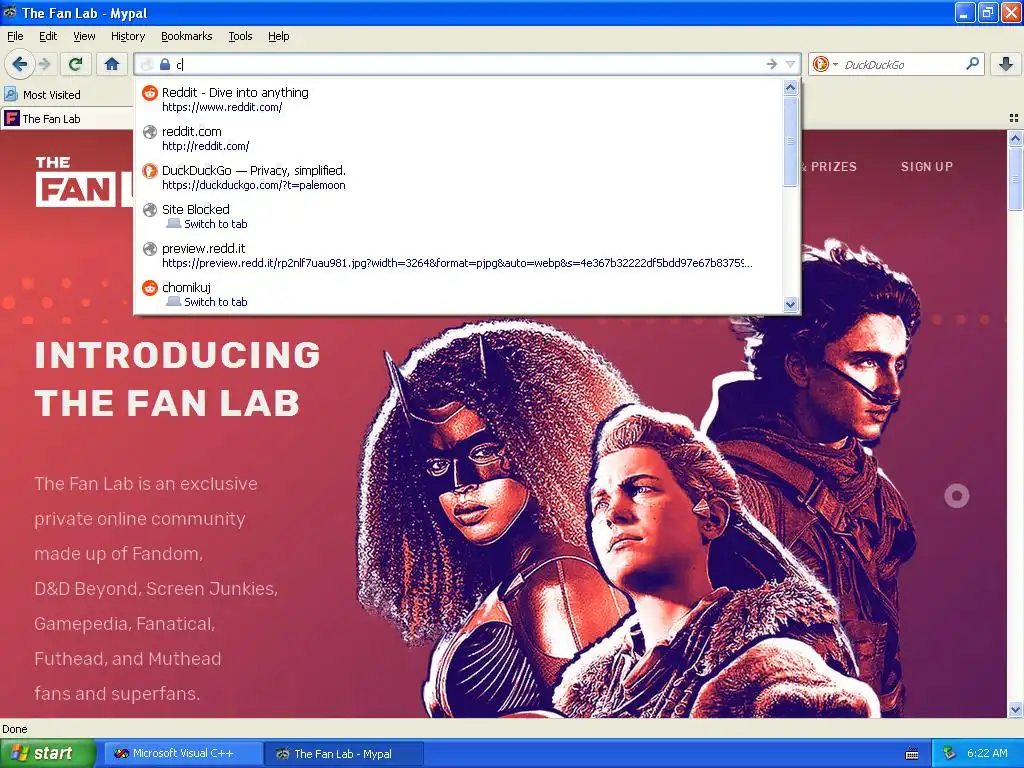Screen dimensions: 1024x768
Task: Click the page identity icon left of lock
Action: coord(147,64)
